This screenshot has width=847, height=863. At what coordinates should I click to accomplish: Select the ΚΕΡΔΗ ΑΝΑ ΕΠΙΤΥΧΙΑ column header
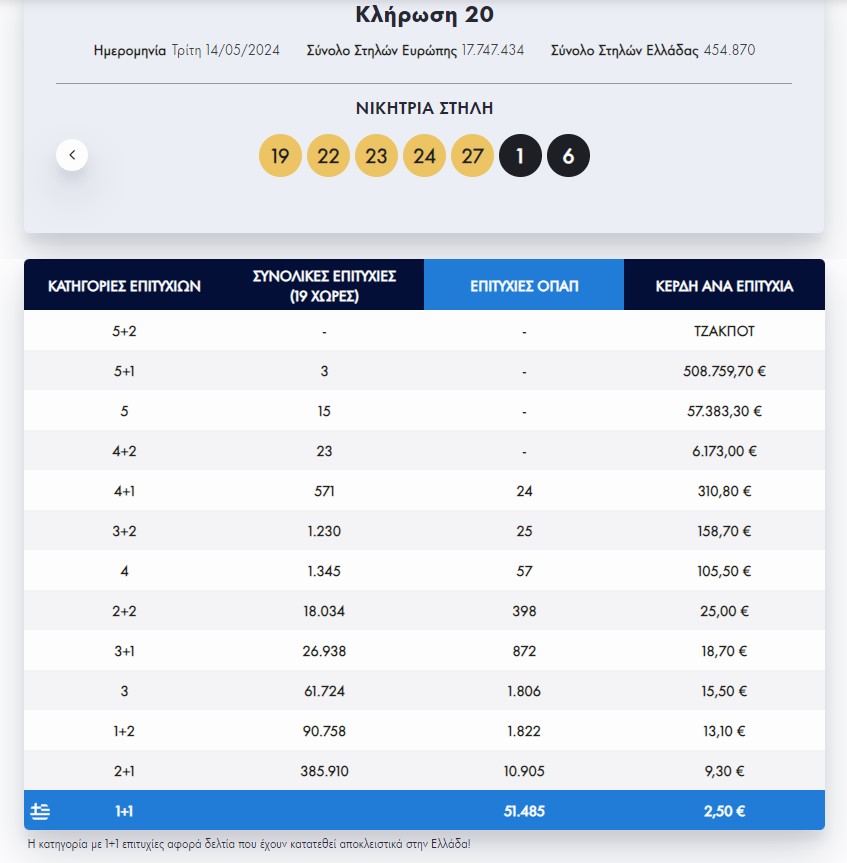(x=725, y=284)
